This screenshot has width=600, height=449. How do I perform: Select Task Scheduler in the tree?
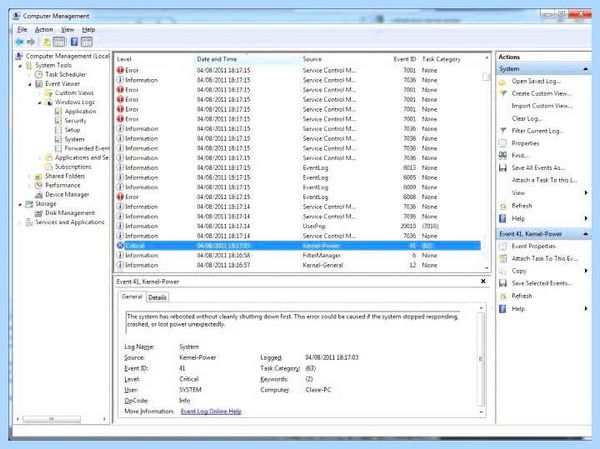pyautogui.click(x=65, y=74)
